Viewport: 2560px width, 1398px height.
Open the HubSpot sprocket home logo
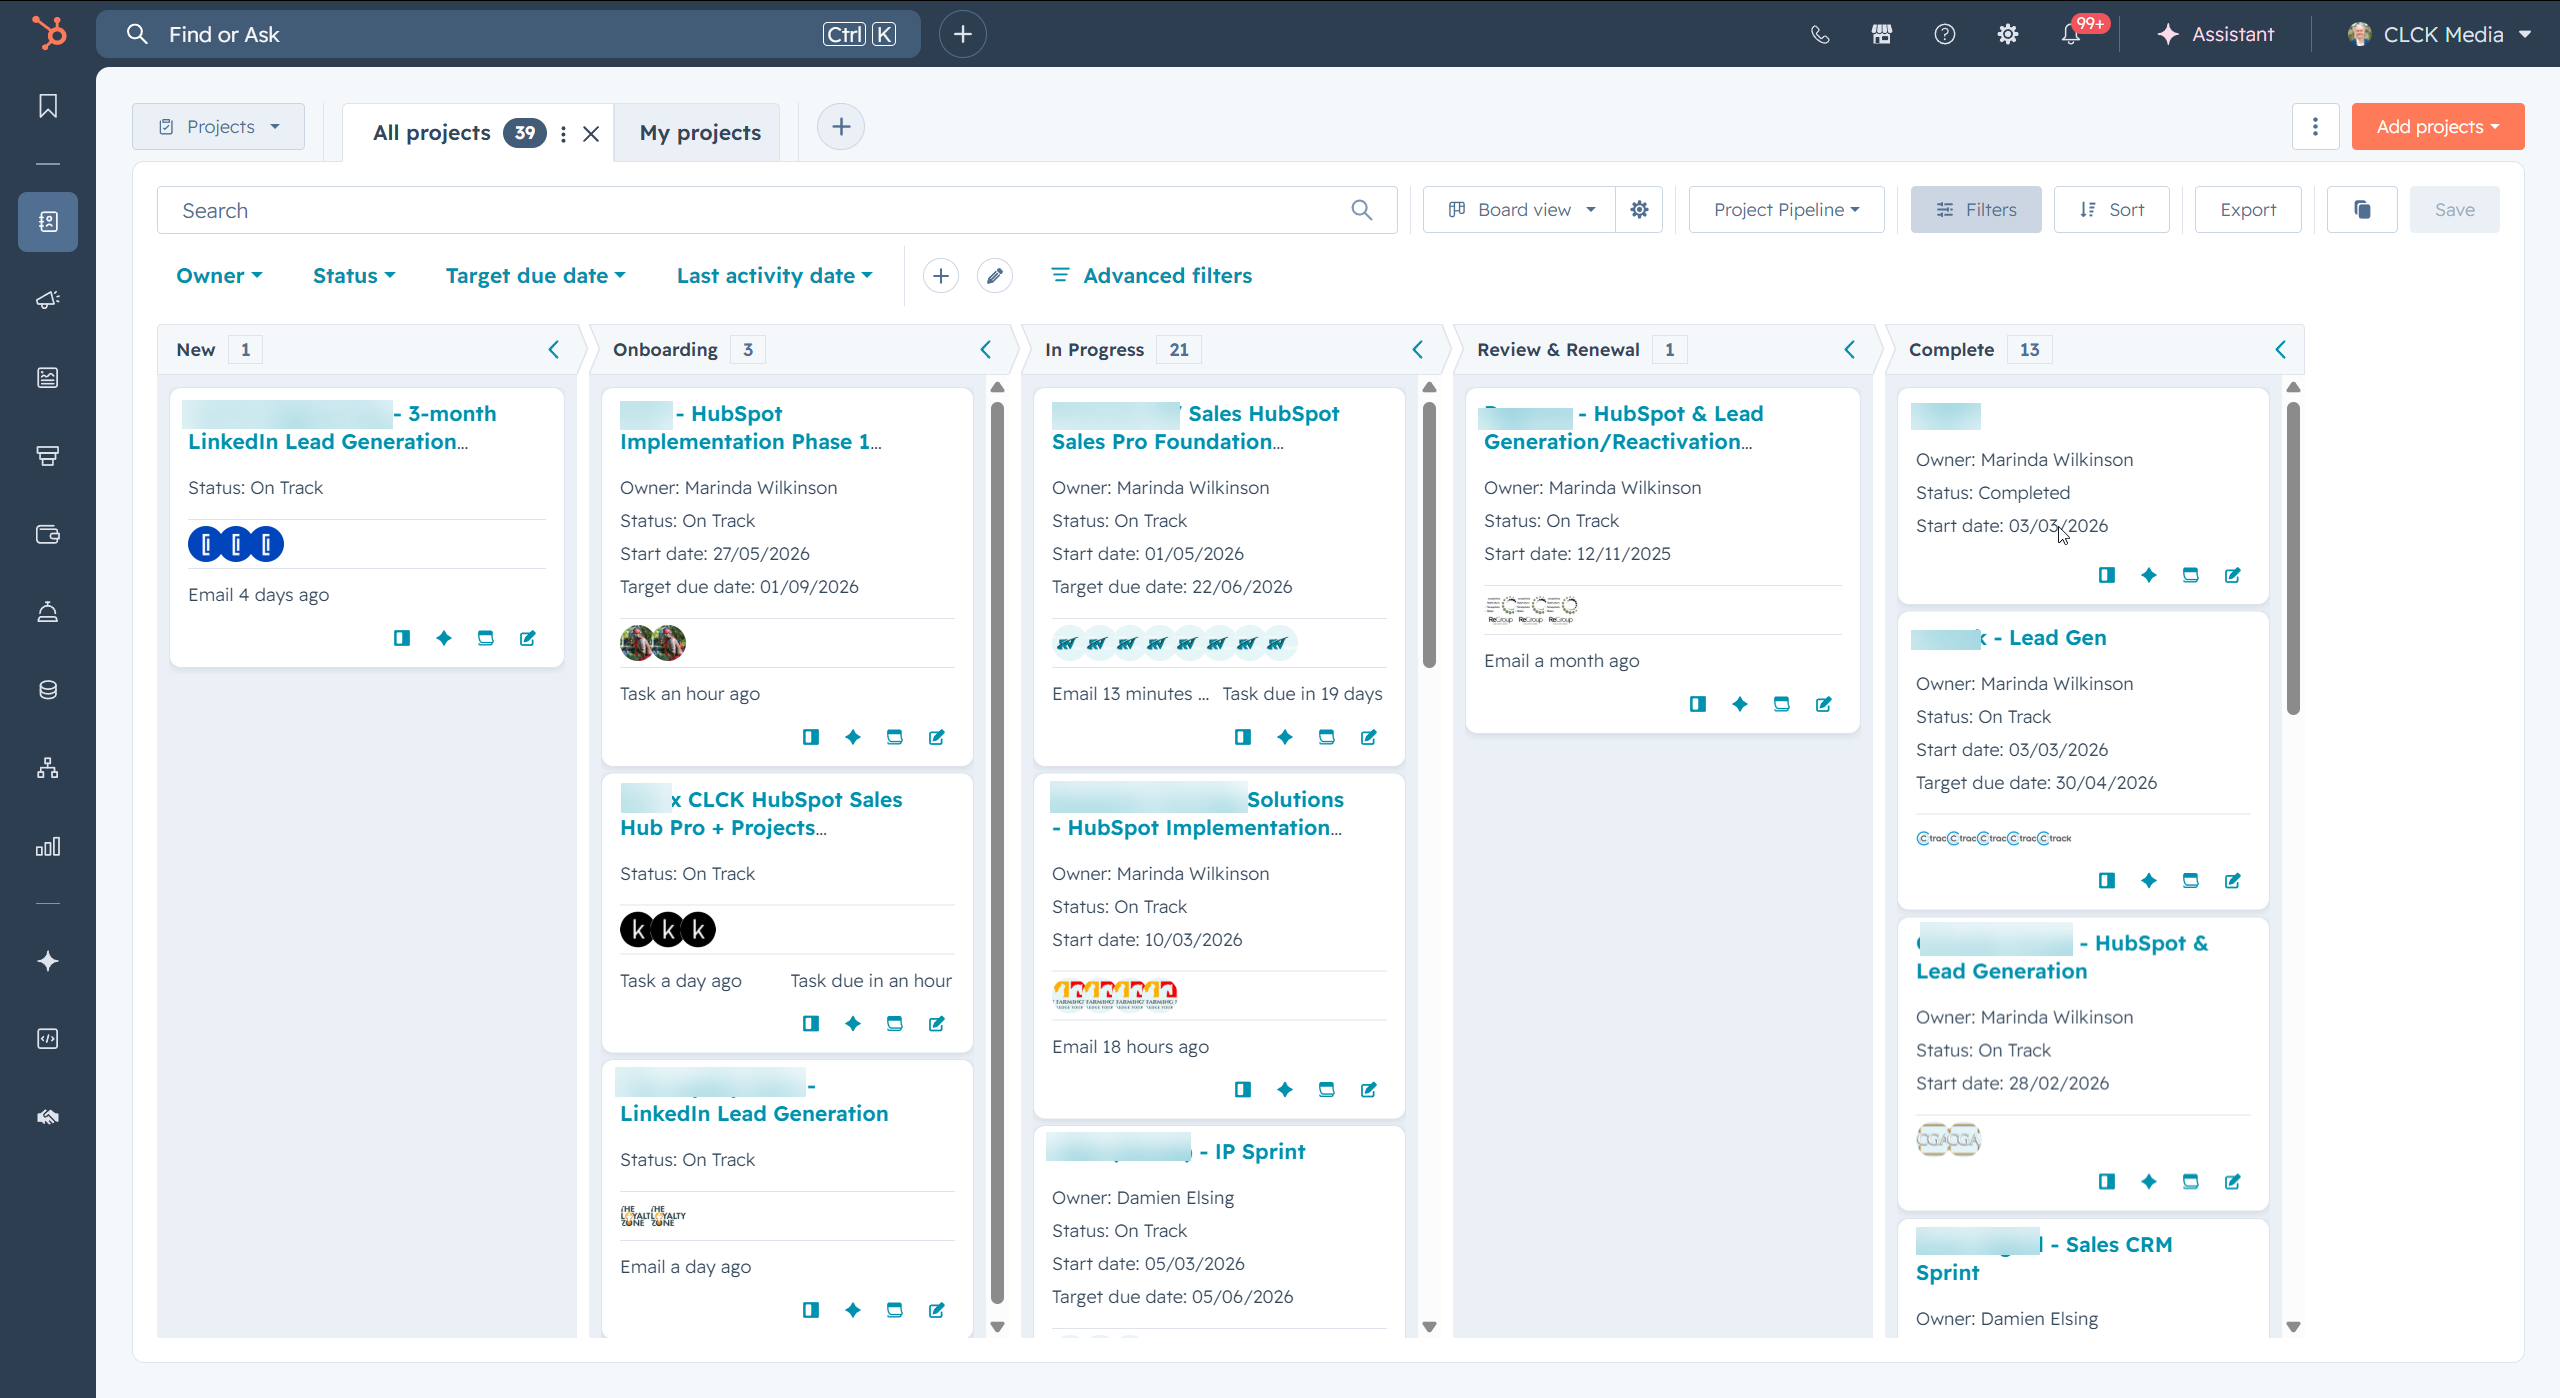tap(48, 33)
